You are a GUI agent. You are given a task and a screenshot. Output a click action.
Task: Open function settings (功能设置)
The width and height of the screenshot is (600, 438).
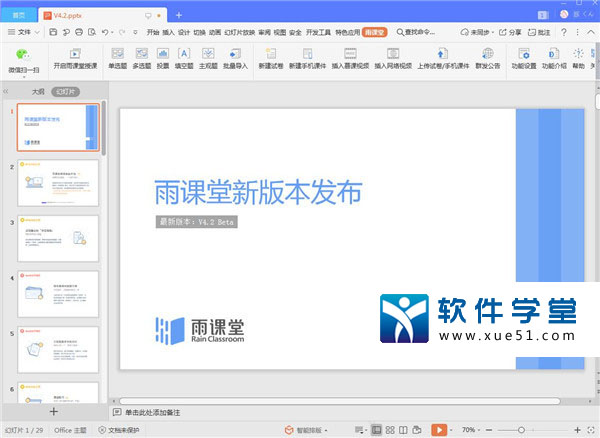tap(524, 59)
